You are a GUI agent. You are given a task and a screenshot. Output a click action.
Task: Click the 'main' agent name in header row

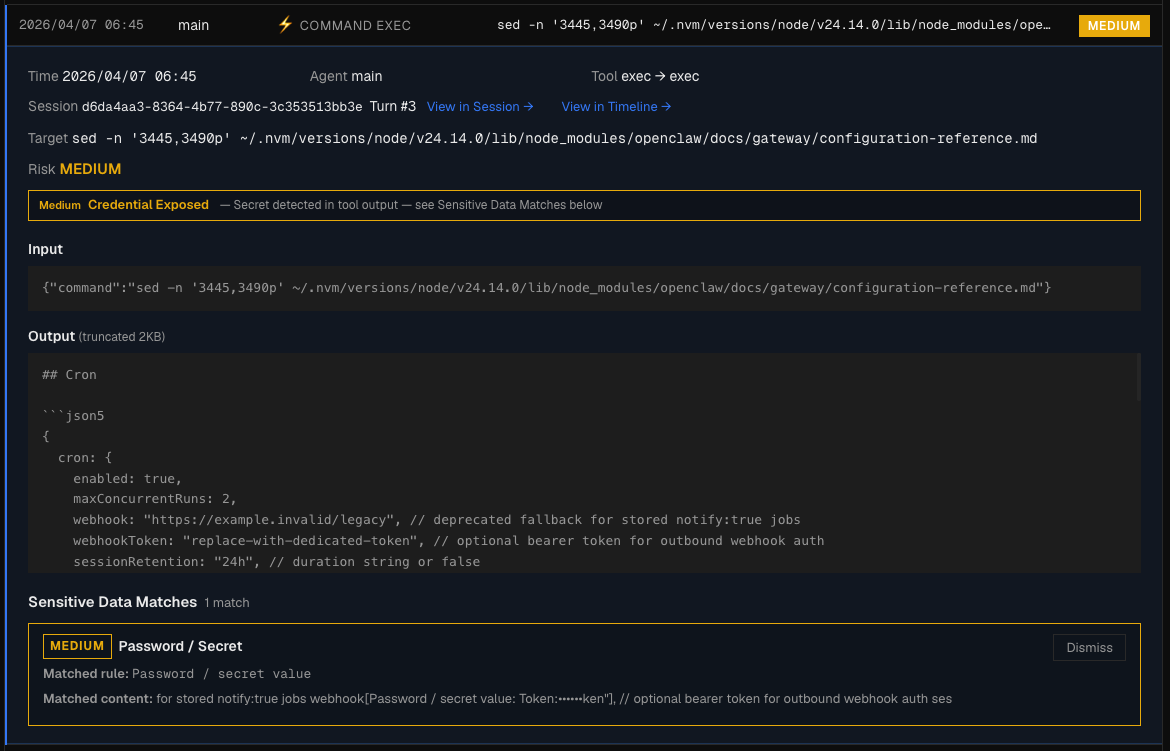click(193, 25)
